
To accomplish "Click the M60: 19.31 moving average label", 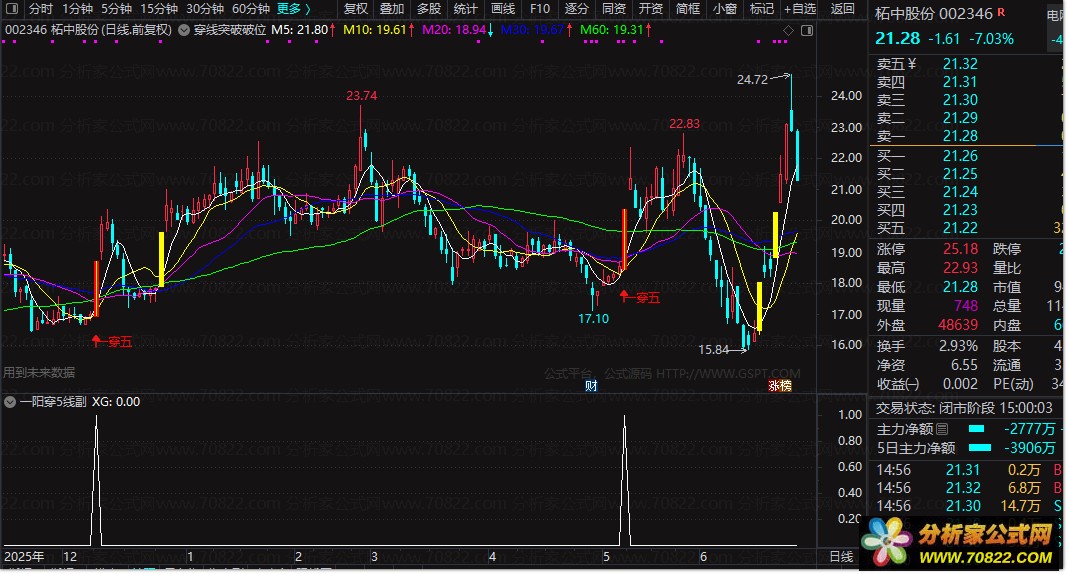I will [616, 30].
